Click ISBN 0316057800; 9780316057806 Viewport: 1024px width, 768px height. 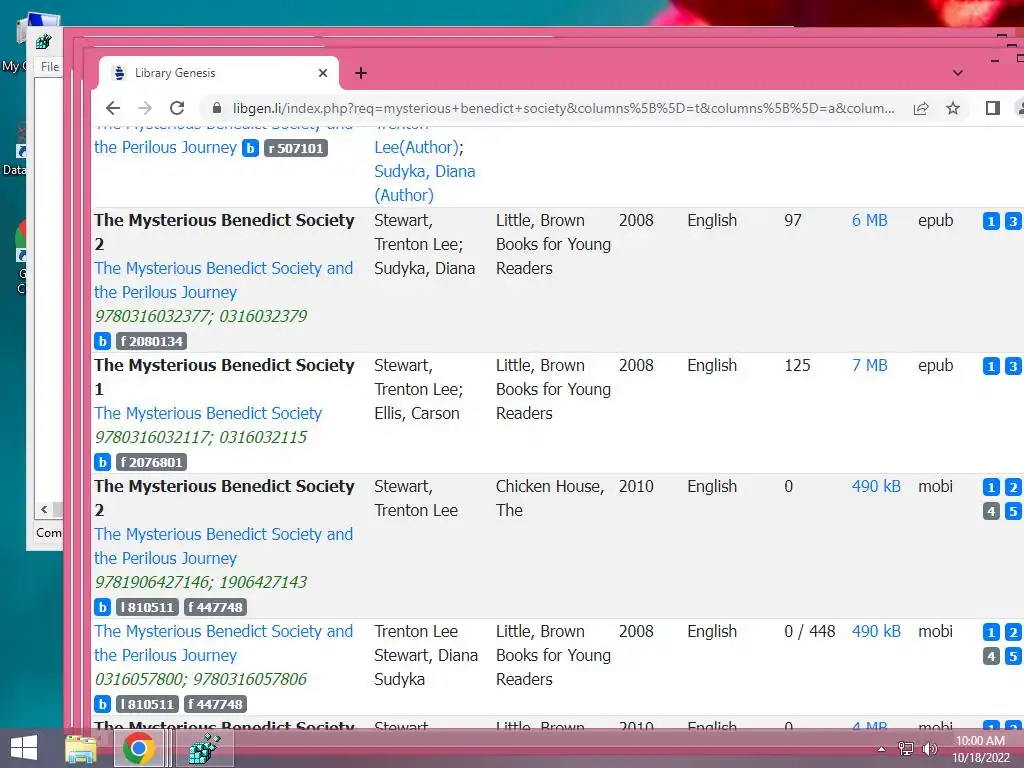click(x=200, y=679)
